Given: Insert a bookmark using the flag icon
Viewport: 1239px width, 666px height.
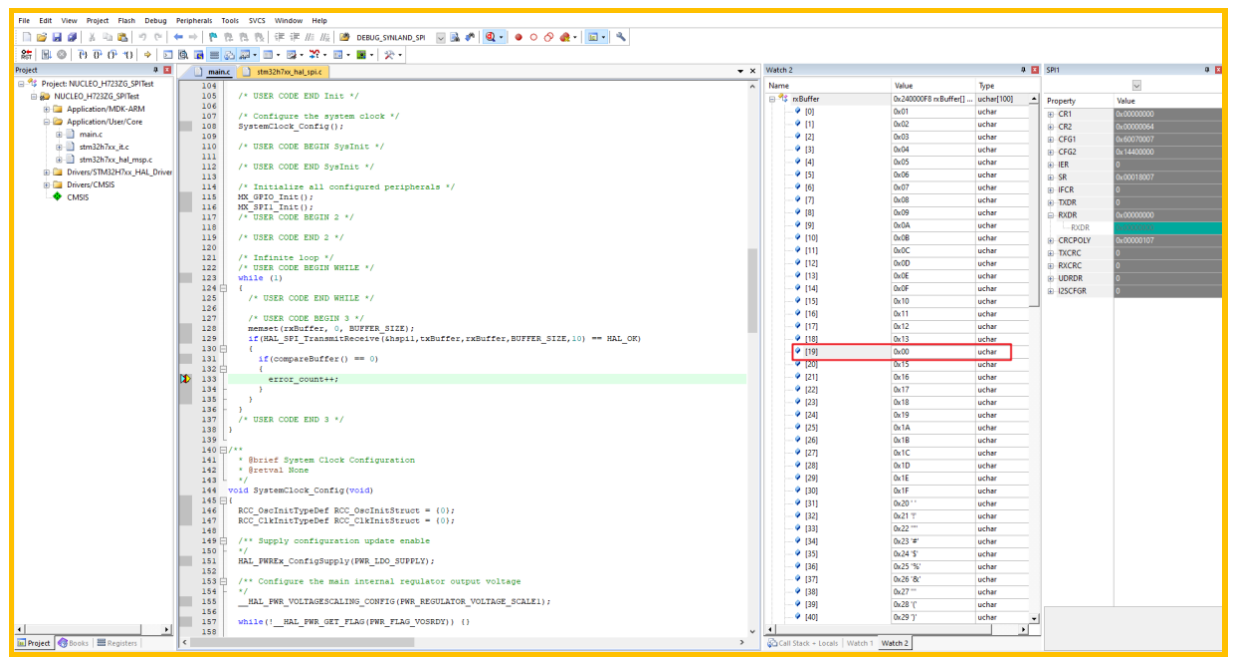Looking at the screenshot, I should click(x=212, y=37).
